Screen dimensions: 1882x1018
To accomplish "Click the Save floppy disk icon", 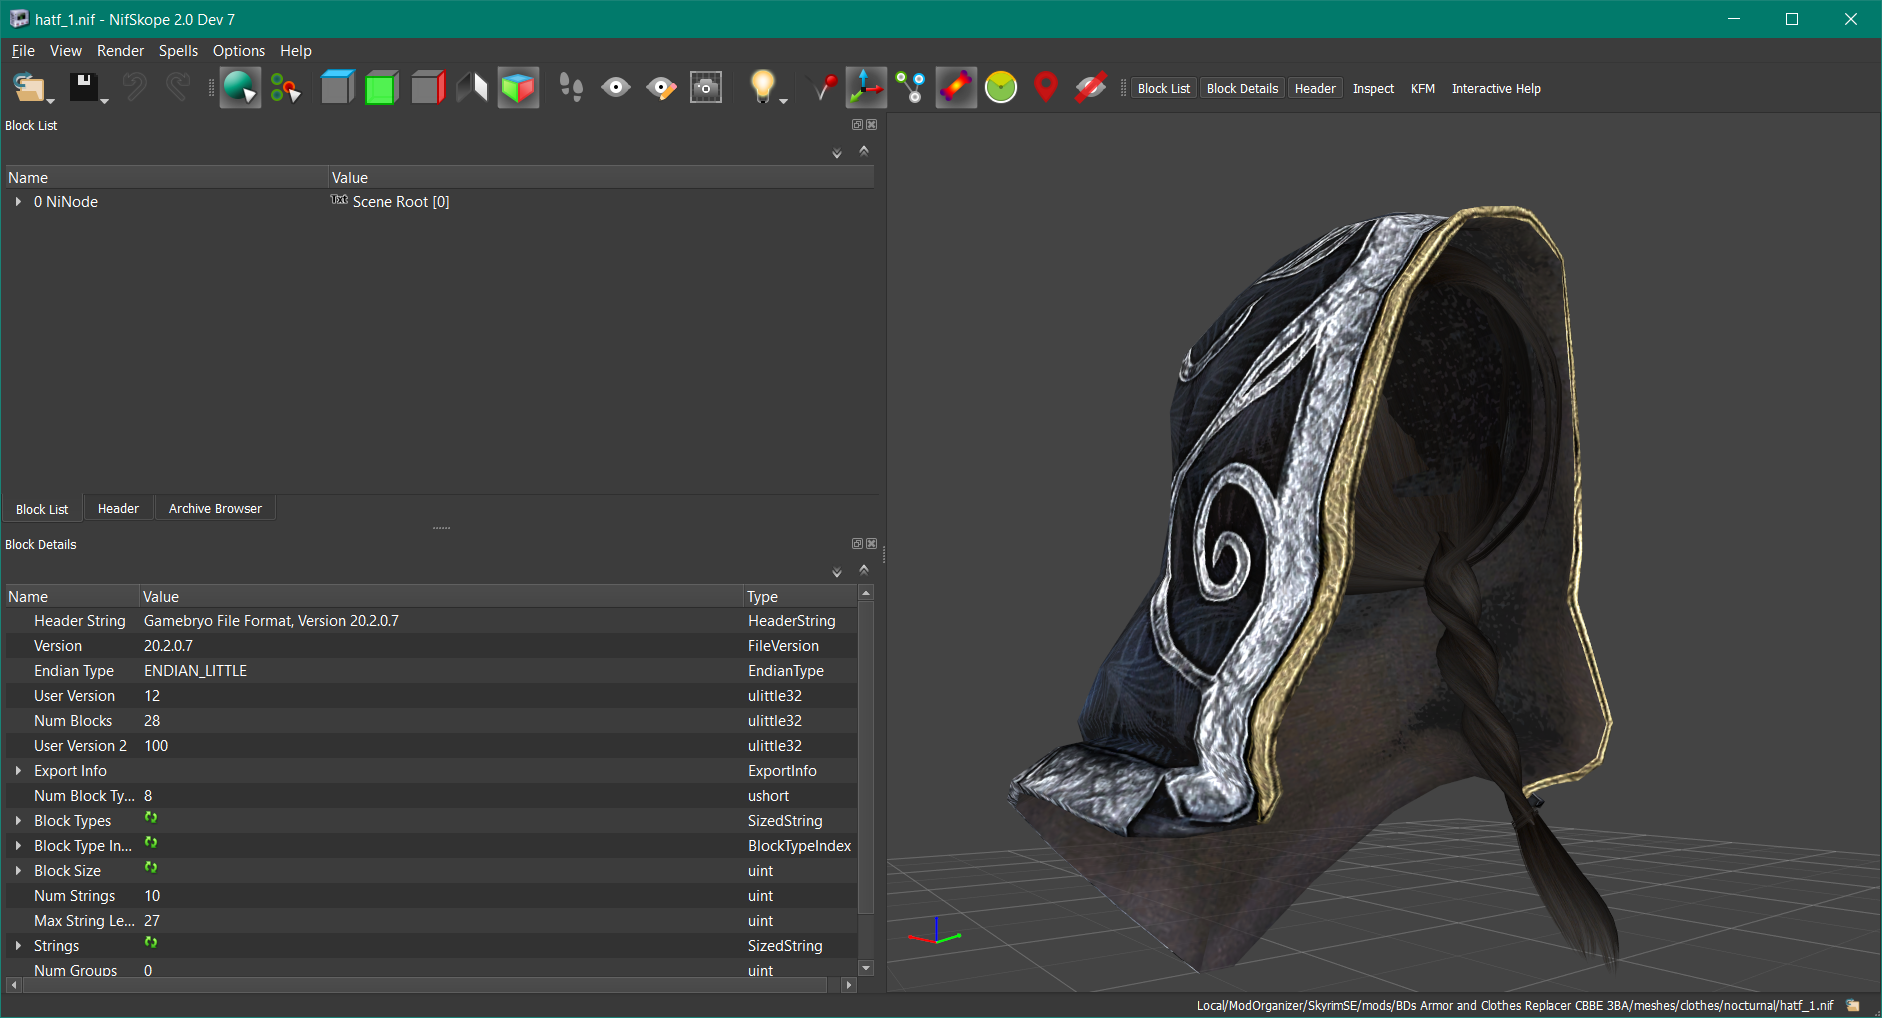I will pos(83,87).
